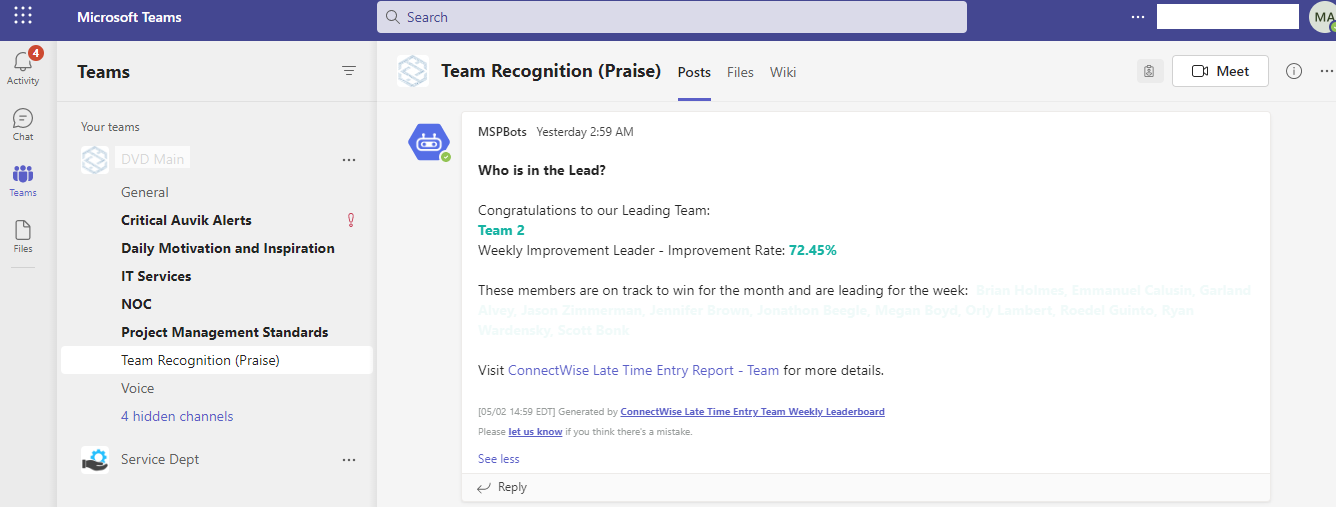Expand the 4 hidden channels list
Screen dimensions: 1336x507
(177, 416)
